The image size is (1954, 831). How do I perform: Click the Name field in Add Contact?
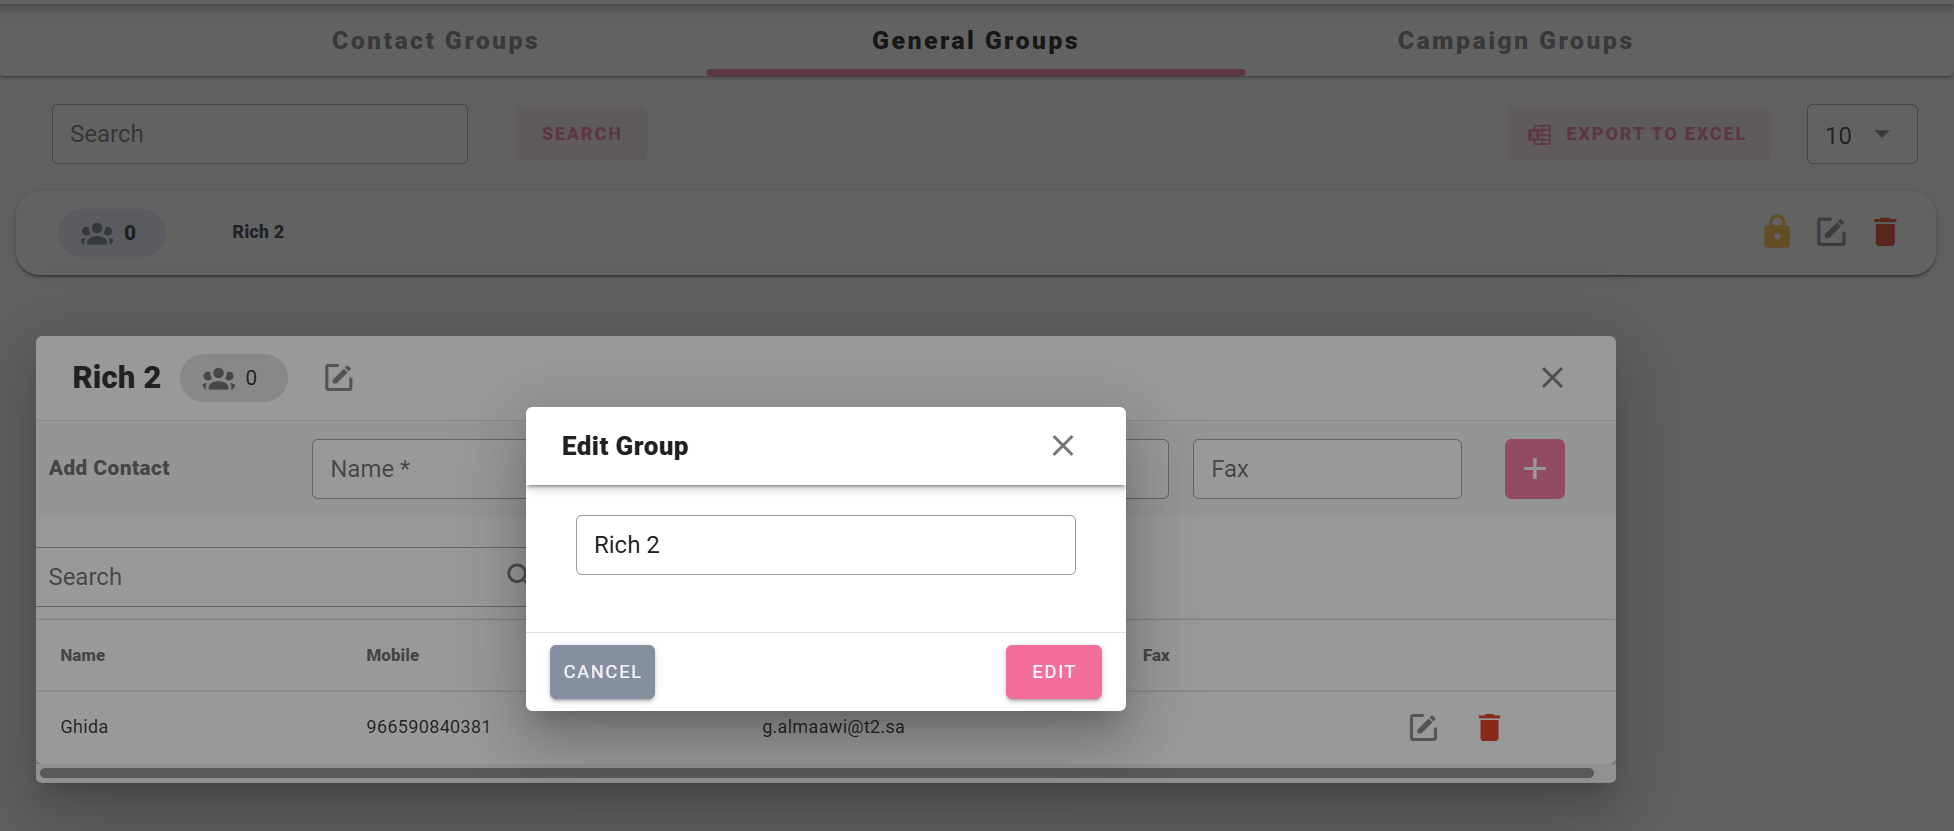(x=419, y=469)
